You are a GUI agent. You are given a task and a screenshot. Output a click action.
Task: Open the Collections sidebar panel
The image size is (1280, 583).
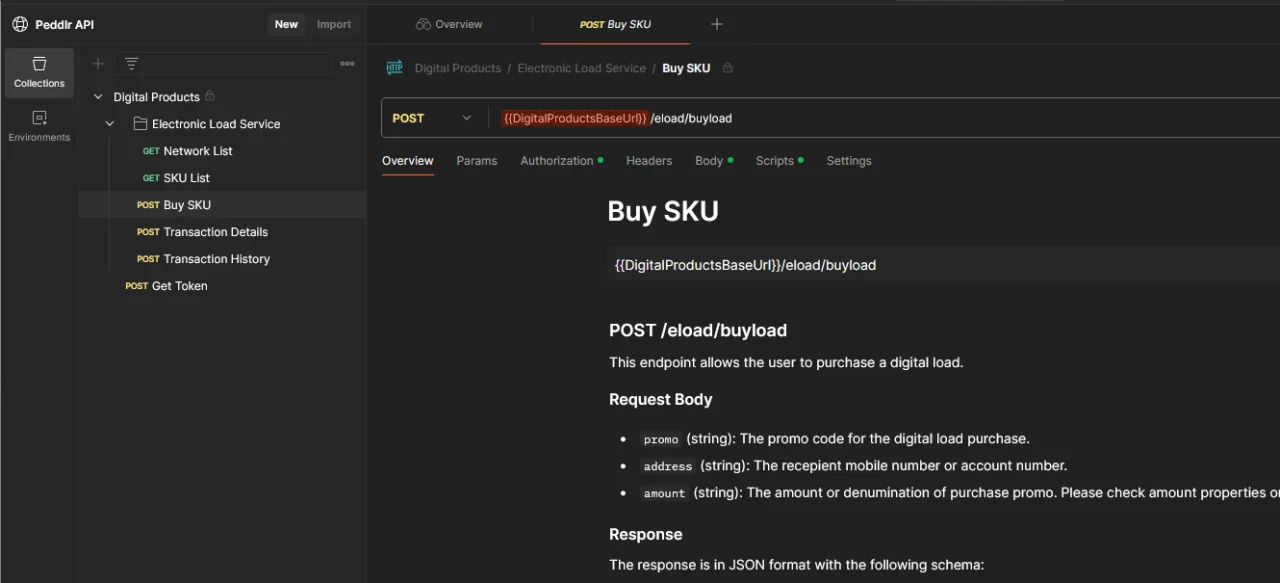[39, 73]
